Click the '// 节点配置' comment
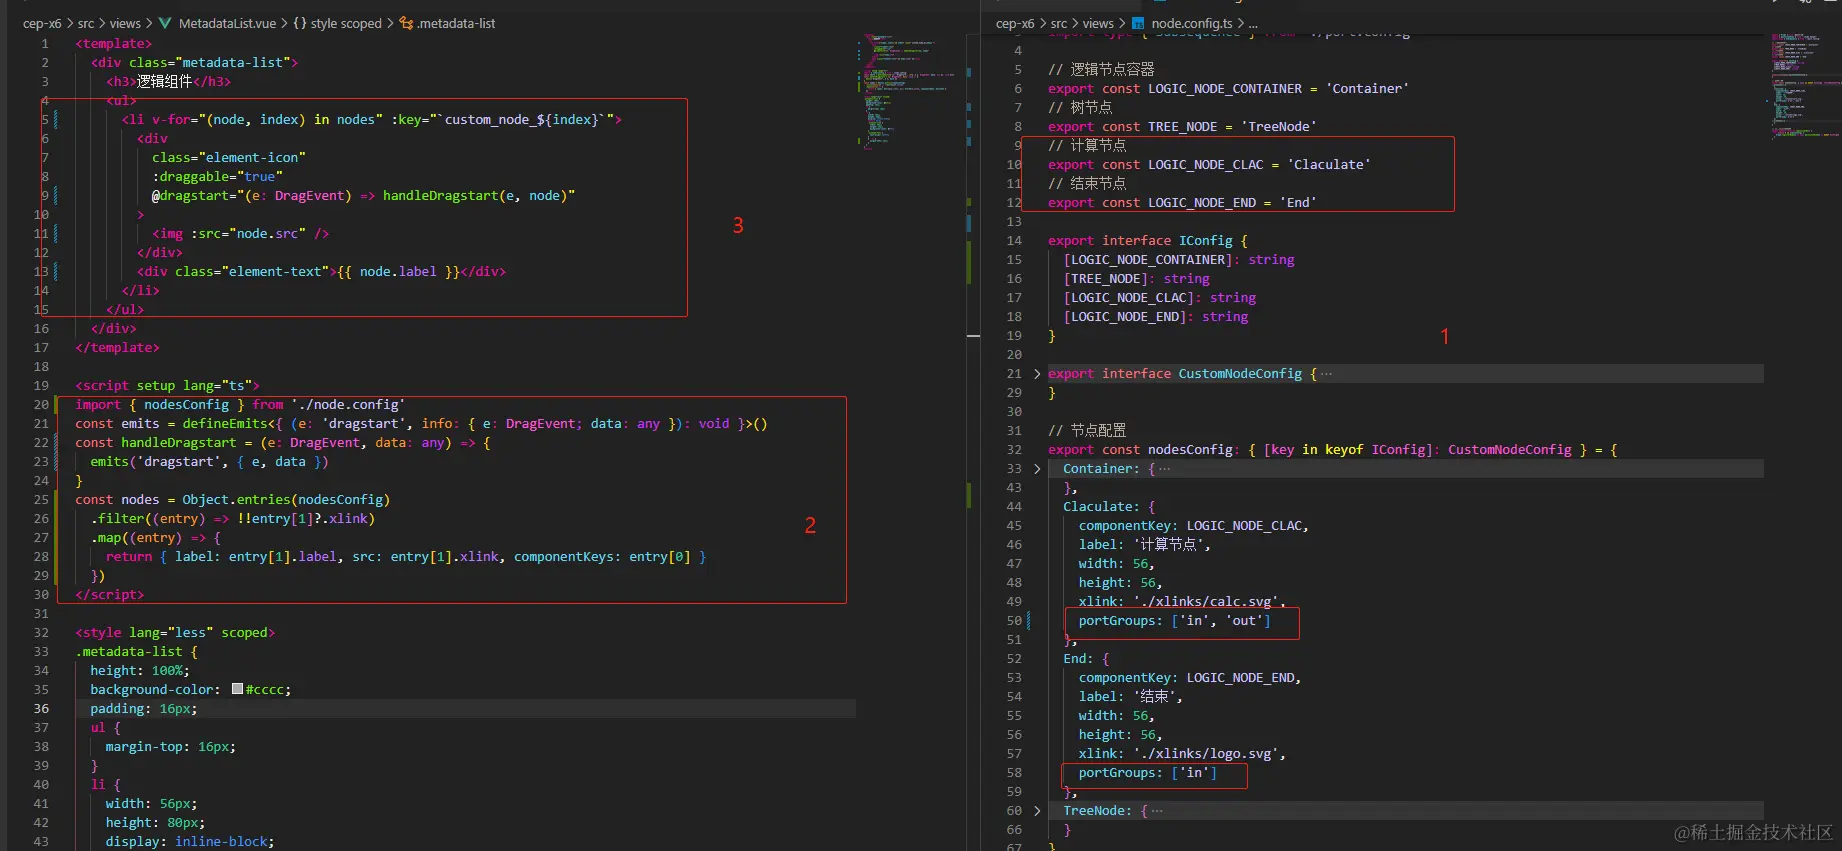This screenshot has height=851, width=1842. tap(1087, 431)
